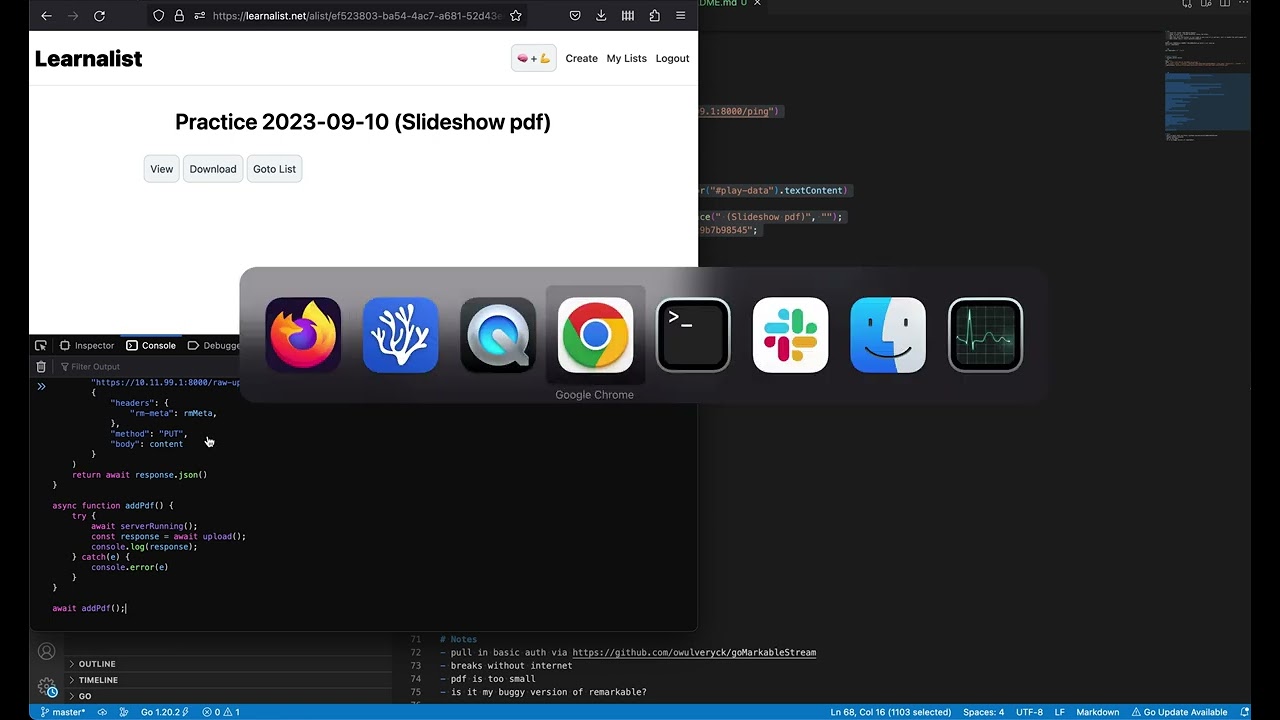Change indentation via Spaces: 4

tap(983, 712)
